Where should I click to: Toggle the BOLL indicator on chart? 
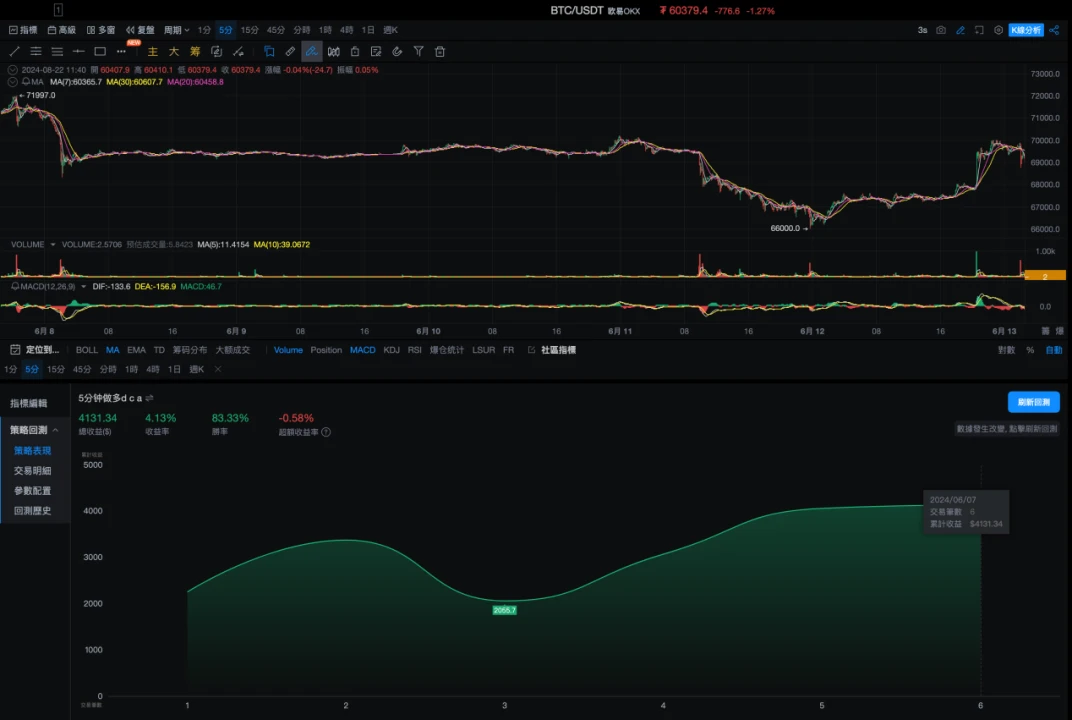[87, 350]
